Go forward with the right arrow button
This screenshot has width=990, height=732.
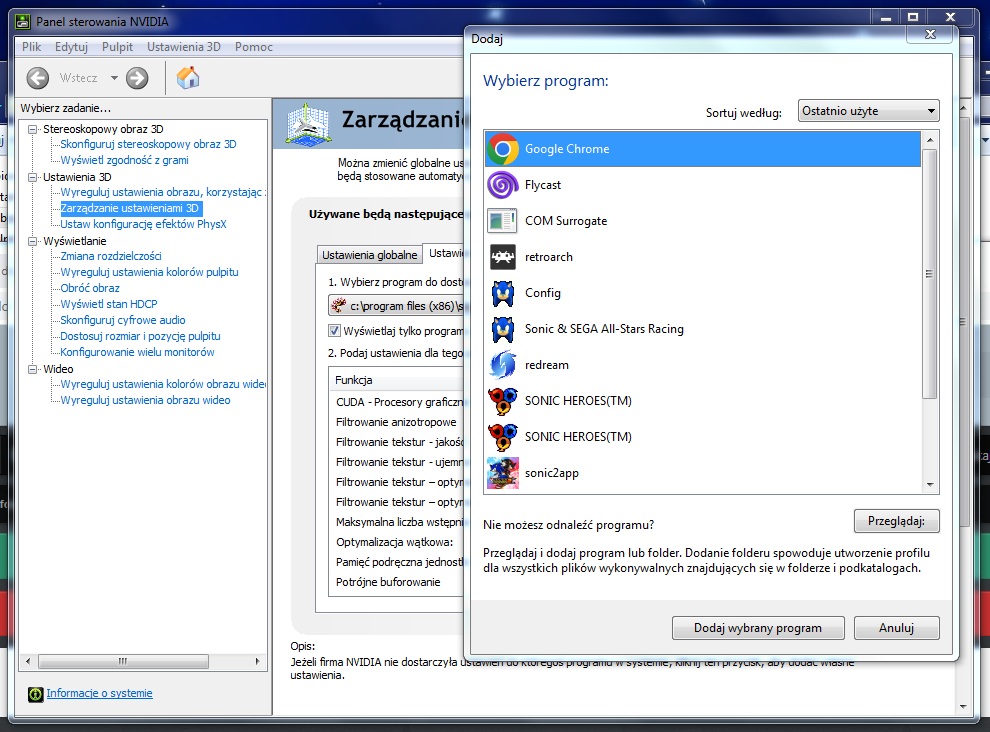tap(137, 78)
